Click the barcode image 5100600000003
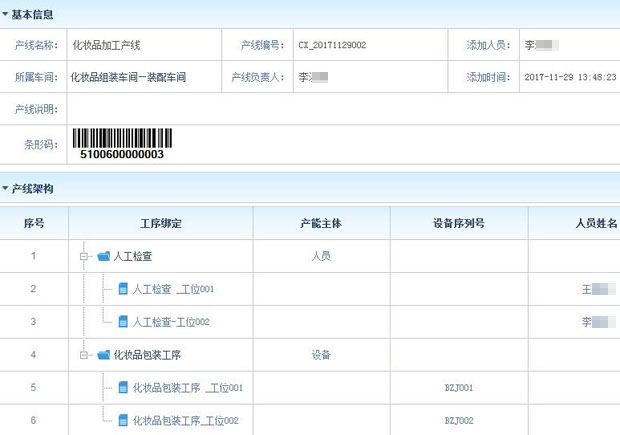 [x=120, y=143]
